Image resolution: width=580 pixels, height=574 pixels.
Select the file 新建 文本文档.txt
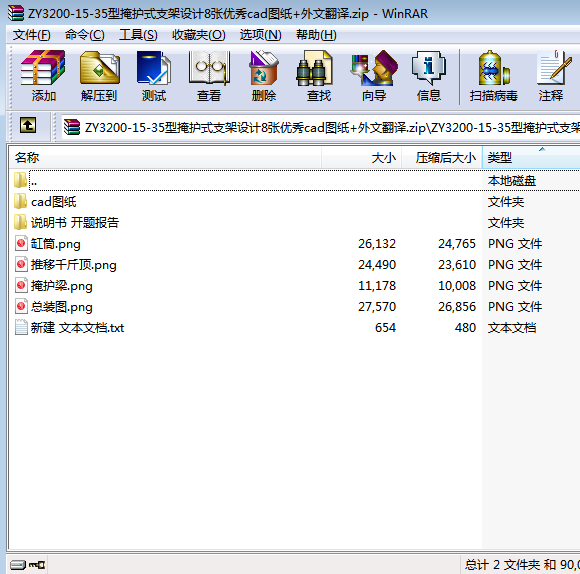(x=77, y=328)
